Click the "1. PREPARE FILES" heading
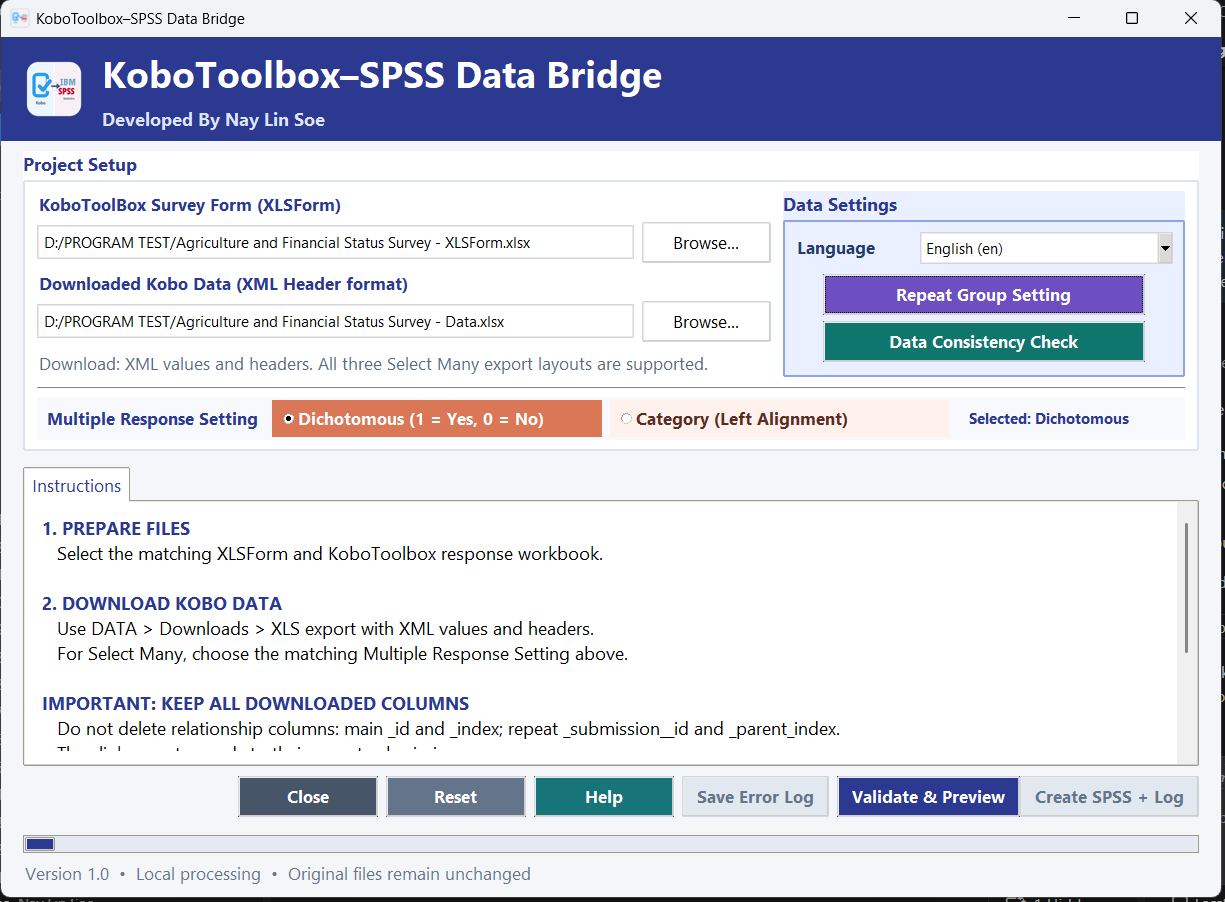The width and height of the screenshot is (1225, 902). pos(116,529)
